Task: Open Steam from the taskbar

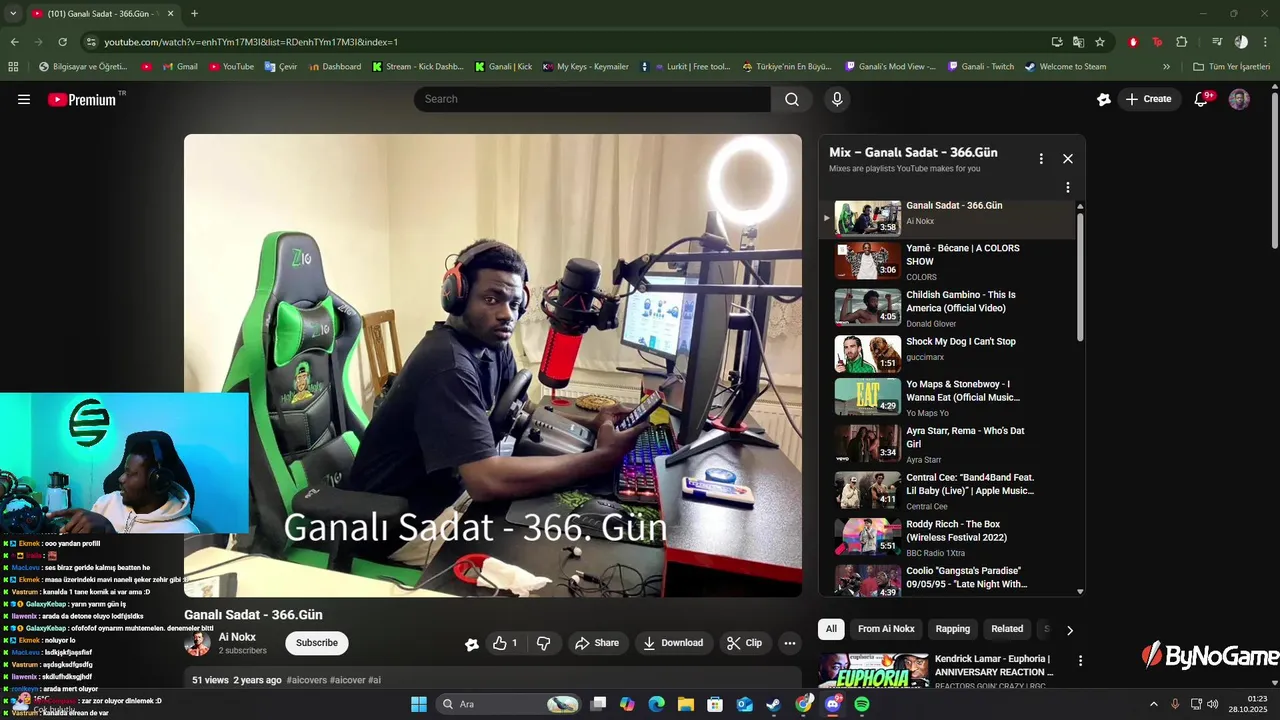Action: [773, 704]
